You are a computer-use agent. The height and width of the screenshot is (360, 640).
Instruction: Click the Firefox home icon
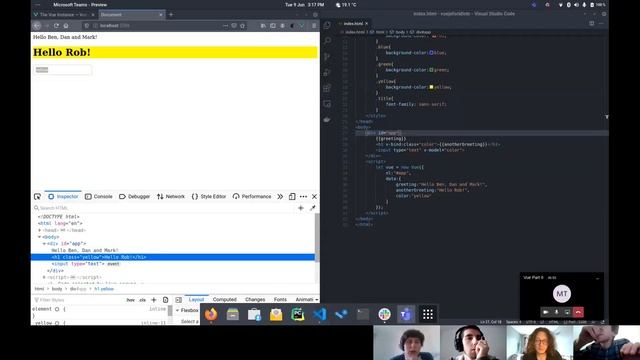66,26
